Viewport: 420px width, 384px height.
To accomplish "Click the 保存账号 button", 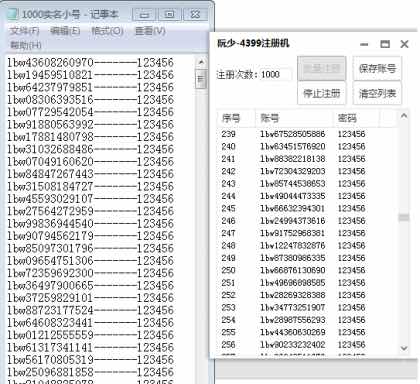I will click(377, 69).
